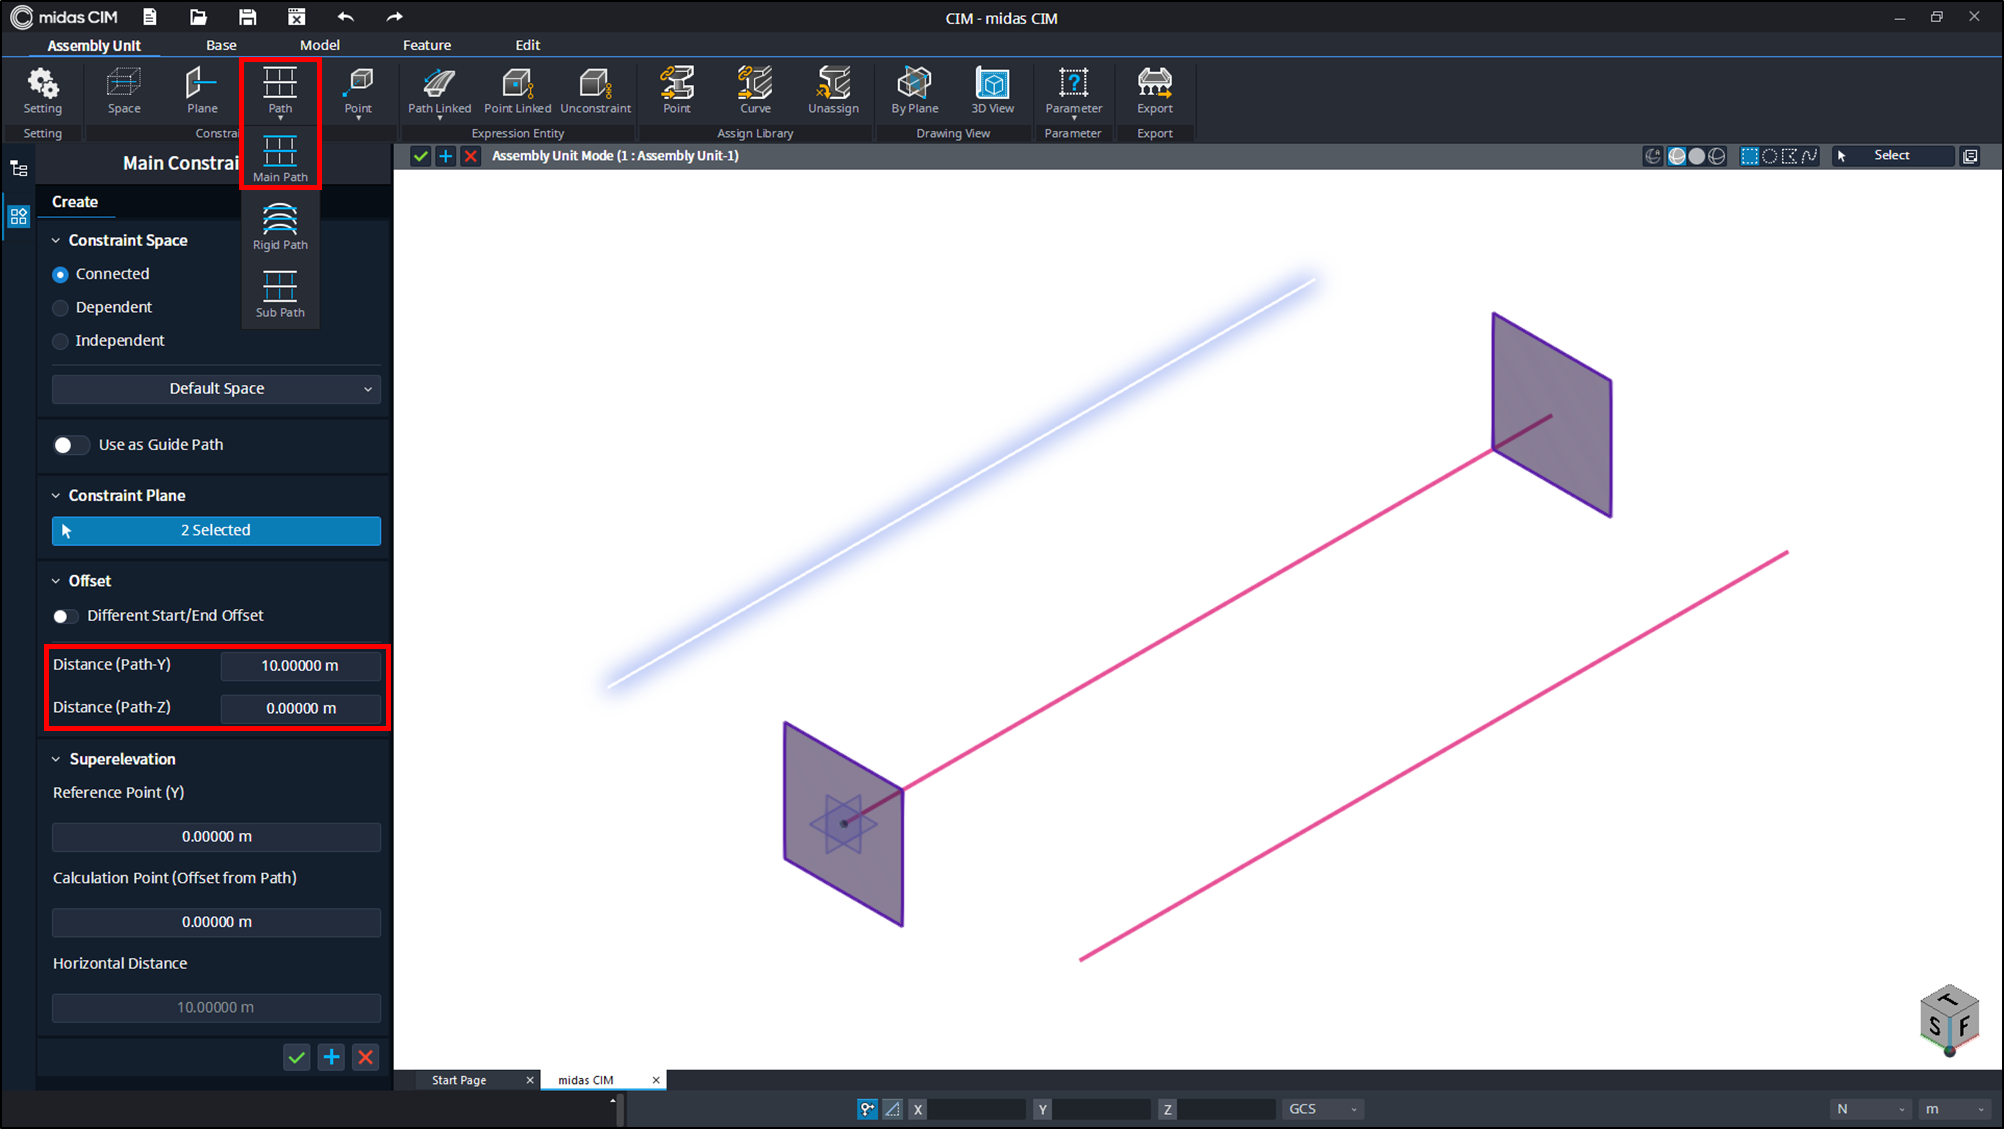2004x1129 pixels.
Task: Click the 2 Selected constraint plane button
Action: [x=216, y=530]
